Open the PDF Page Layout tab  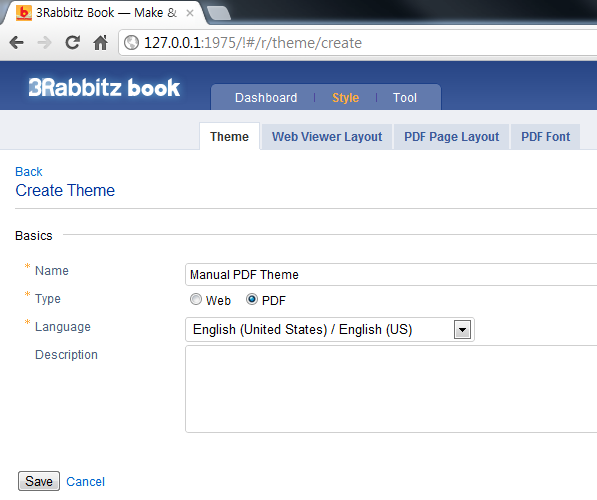(452, 137)
